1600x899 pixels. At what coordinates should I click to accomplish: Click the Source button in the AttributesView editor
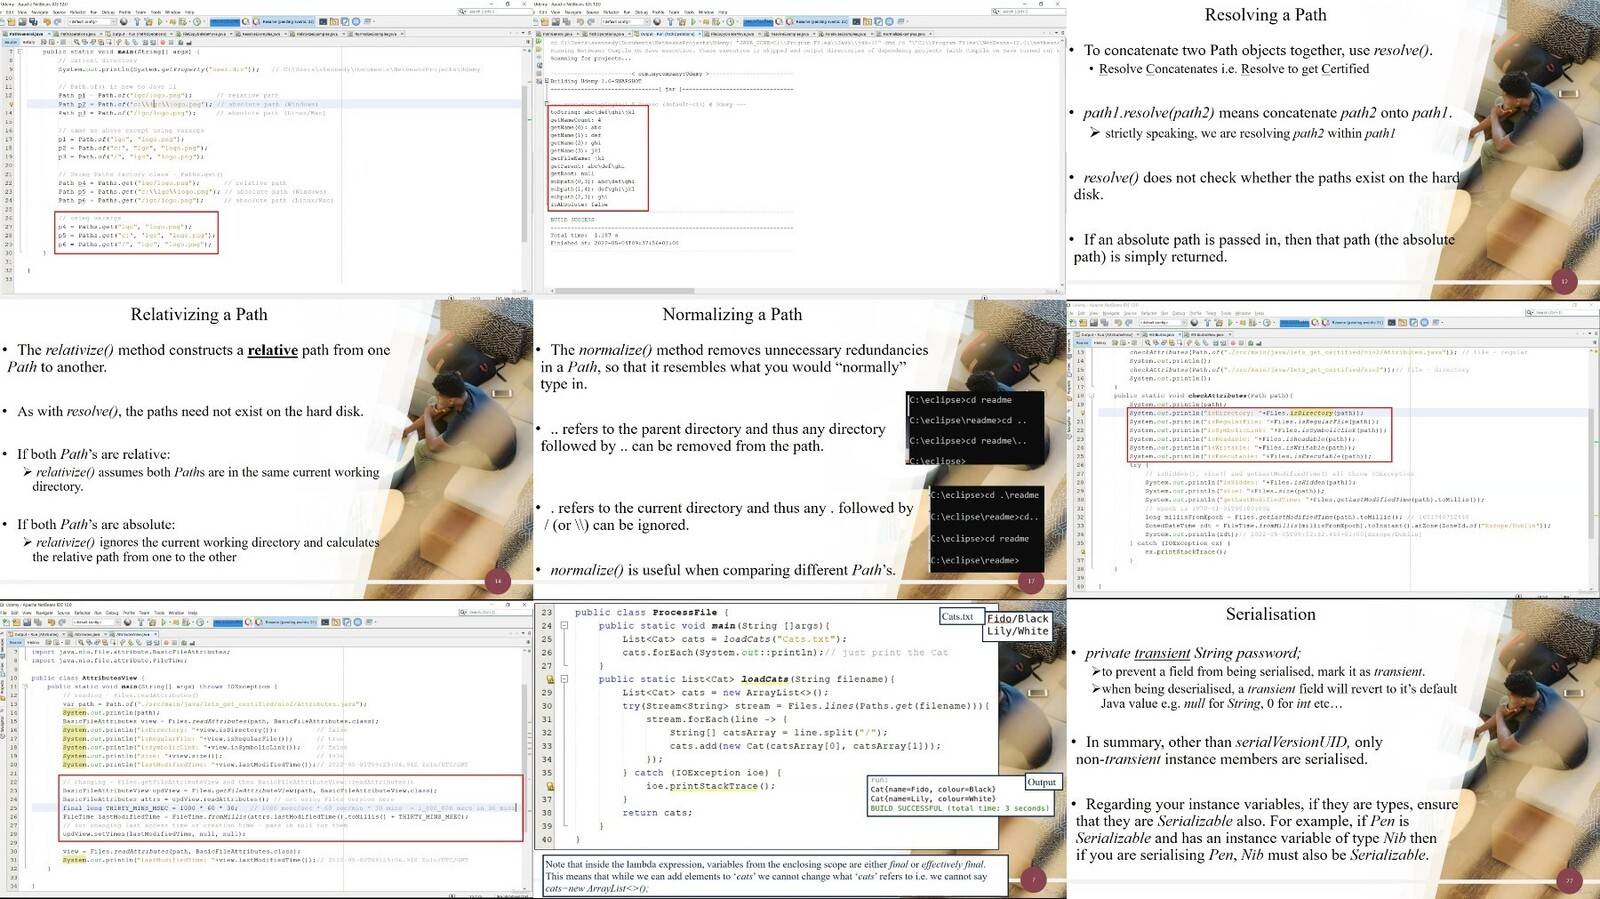[x=15, y=643]
